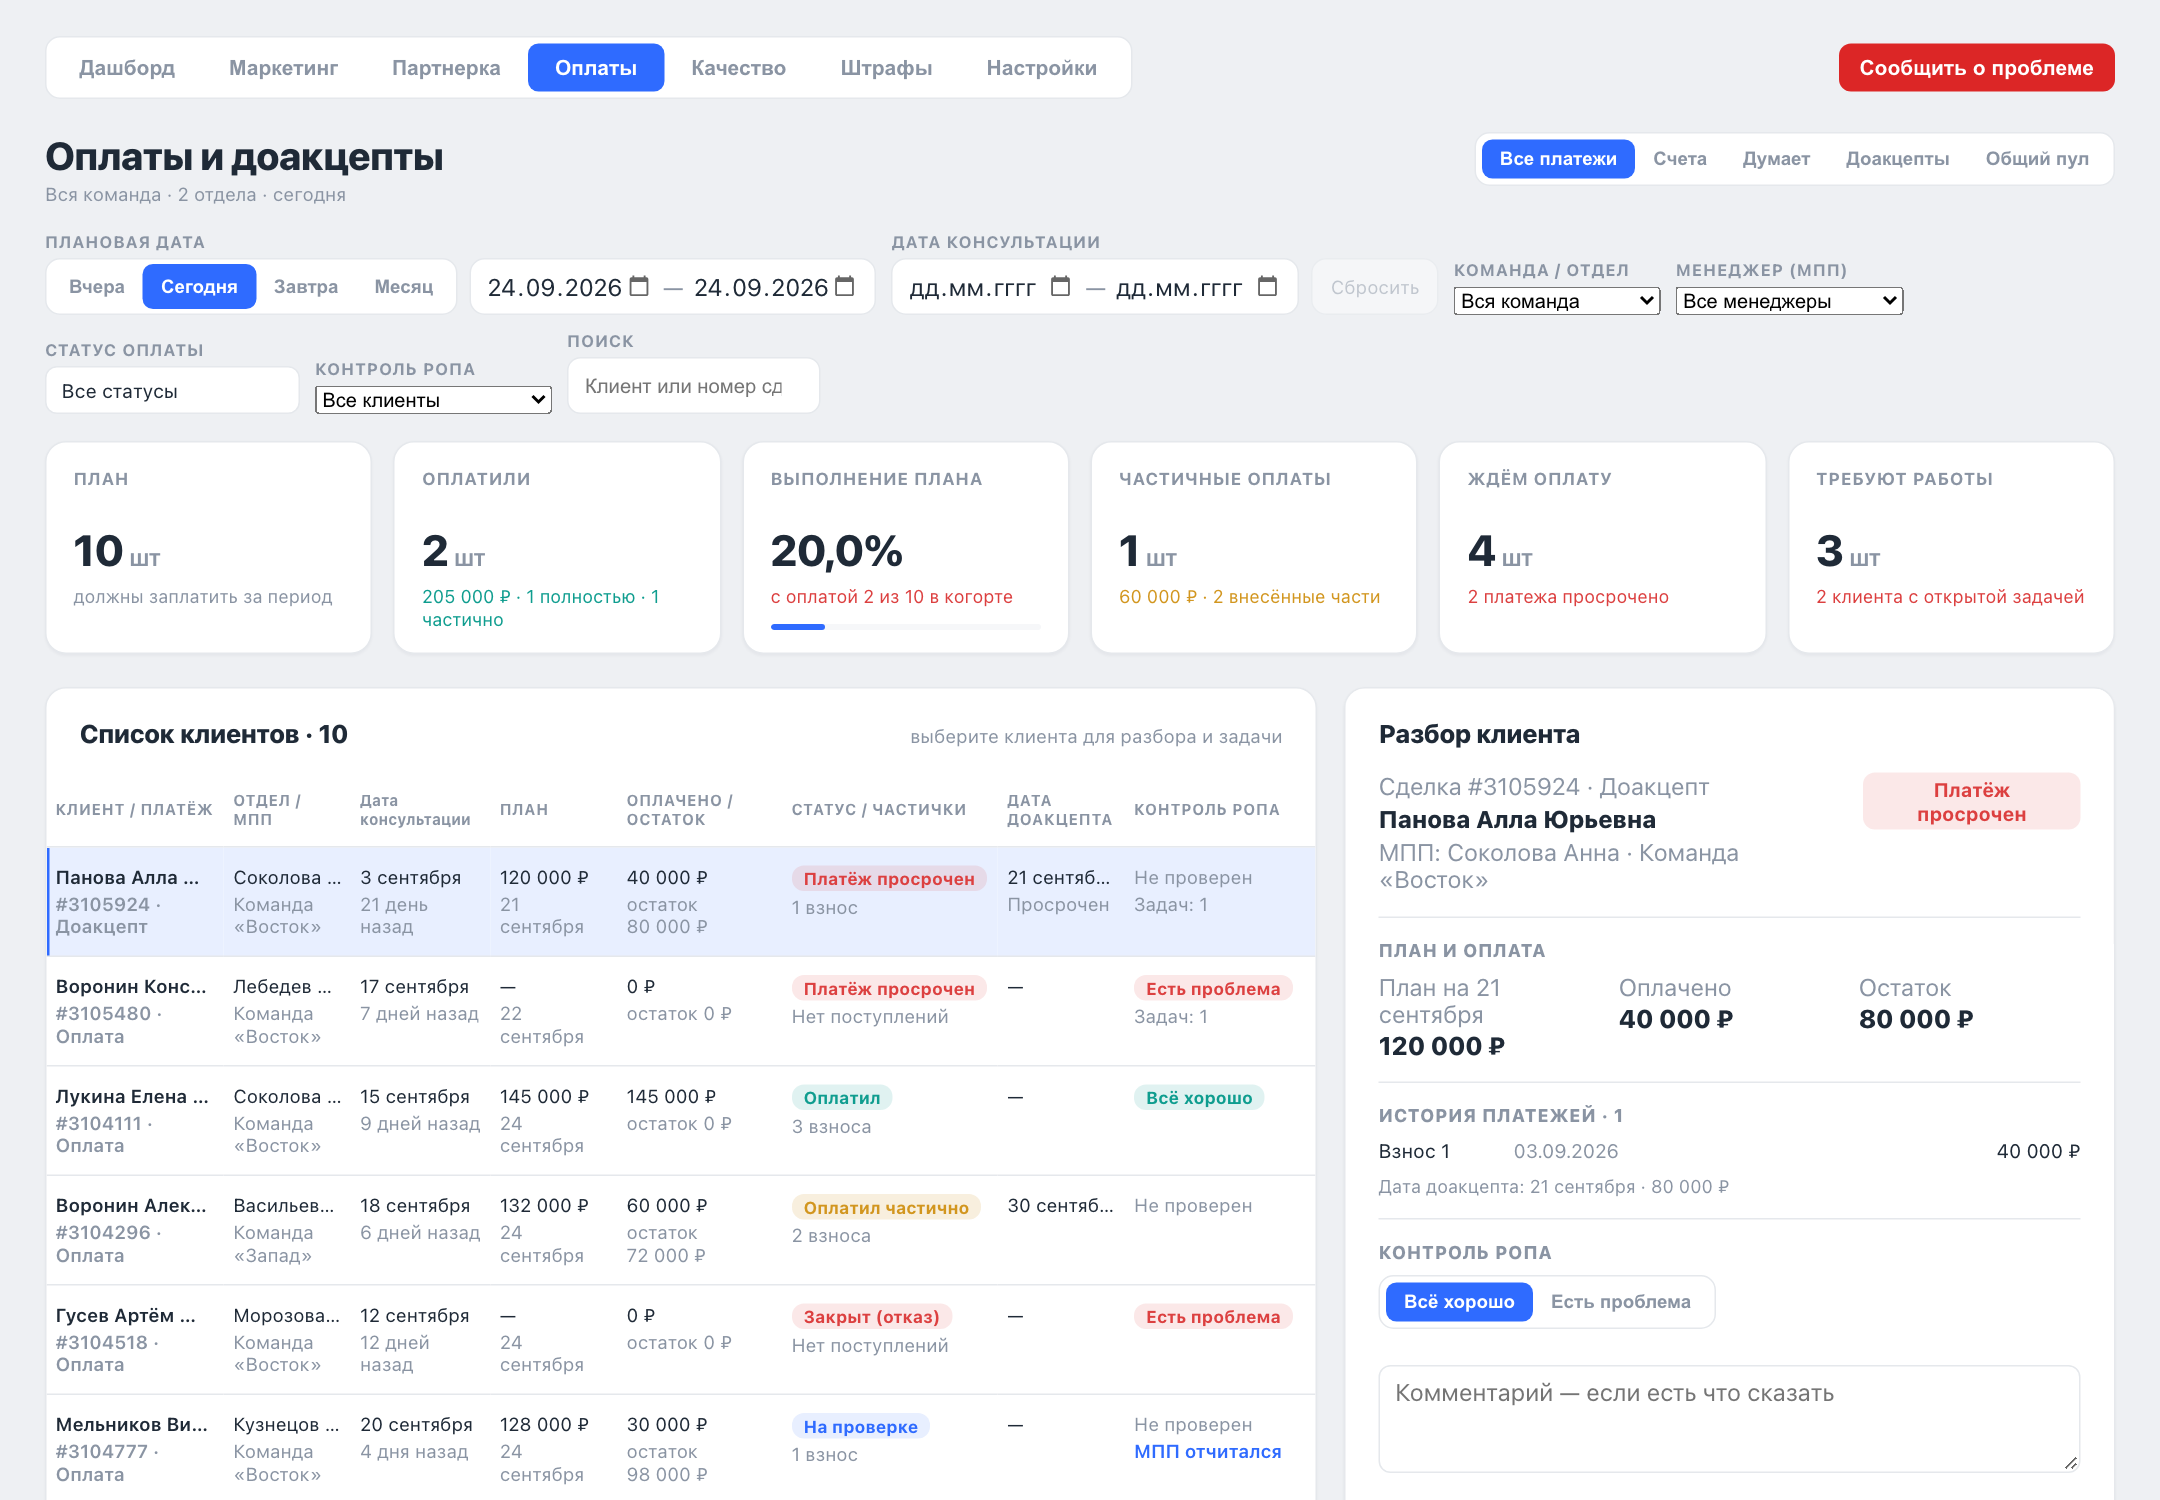The height and width of the screenshot is (1500, 2160).
Task: Open calendar for consultation start date
Action: tap(1061, 287)
